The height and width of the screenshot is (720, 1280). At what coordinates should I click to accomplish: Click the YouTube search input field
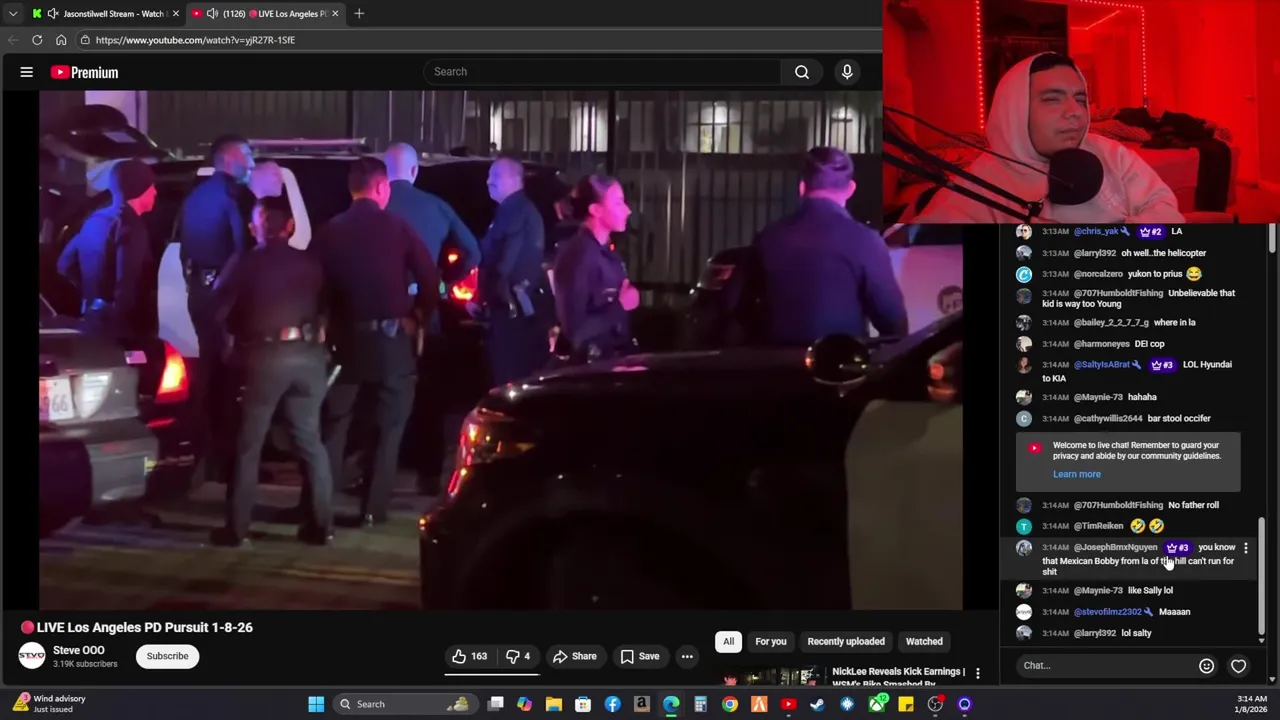click(602, 72)
